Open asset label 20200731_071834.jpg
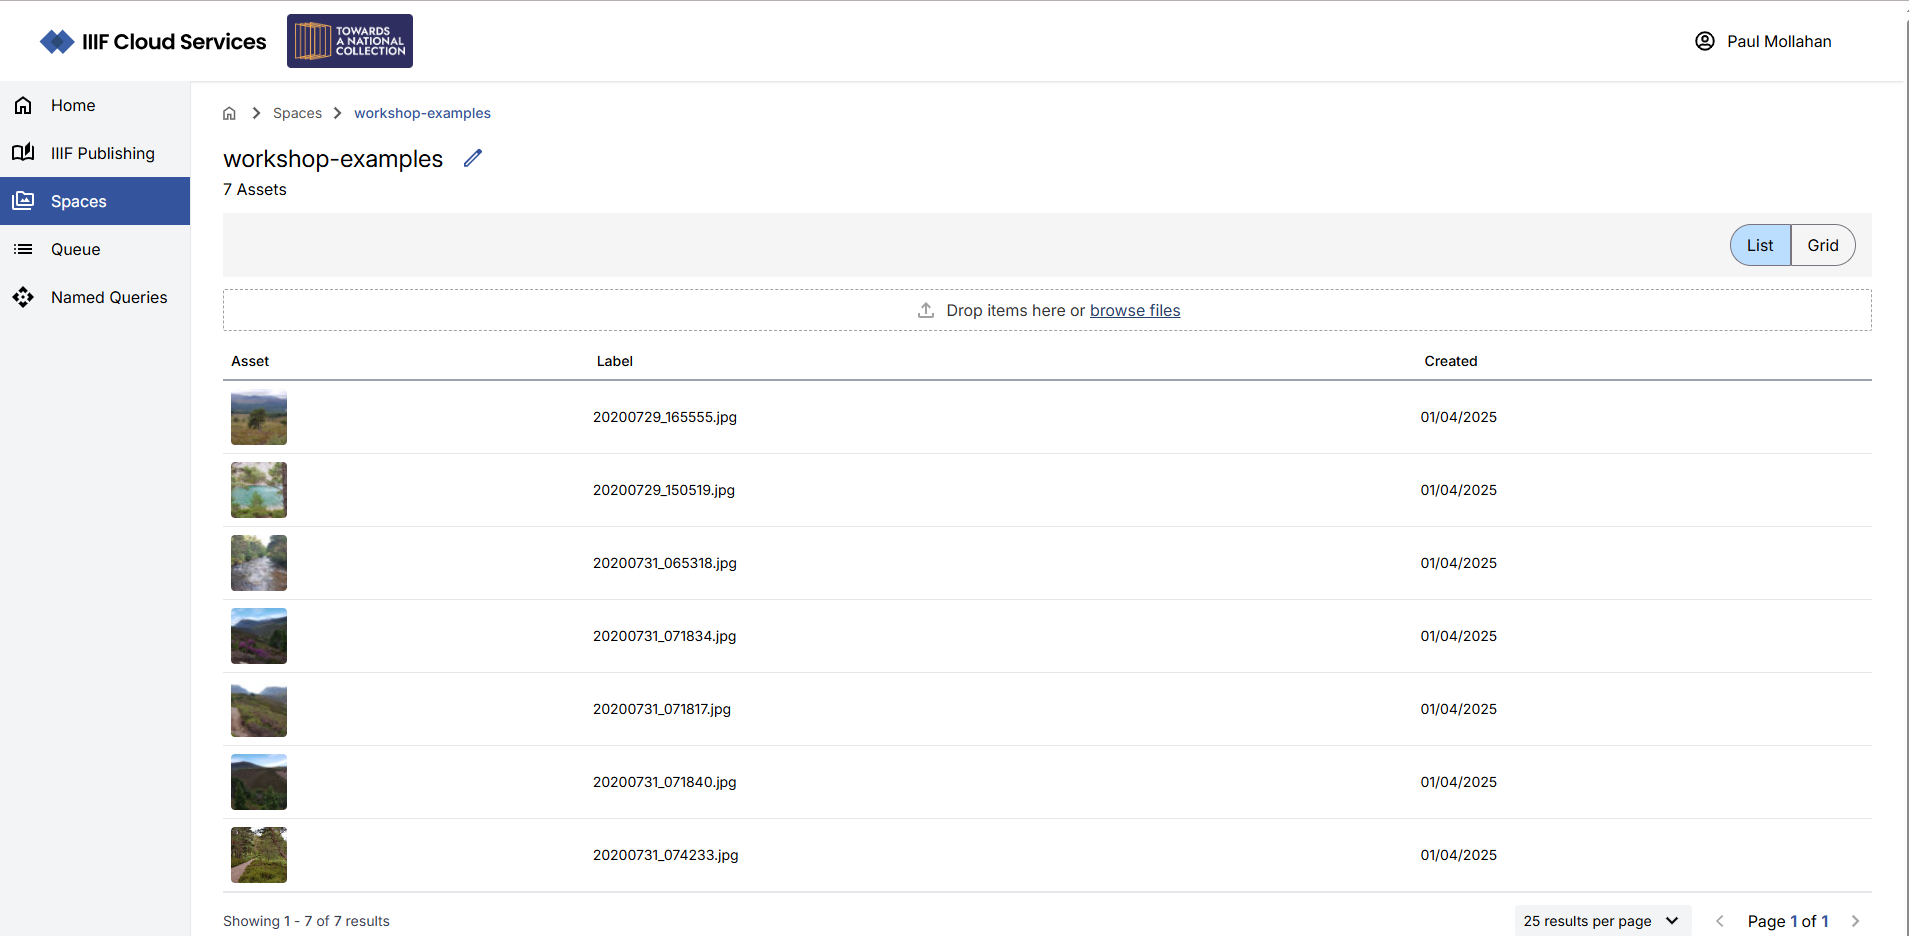1909x936 pixels. pyautogui.click(x=664, y=636)
